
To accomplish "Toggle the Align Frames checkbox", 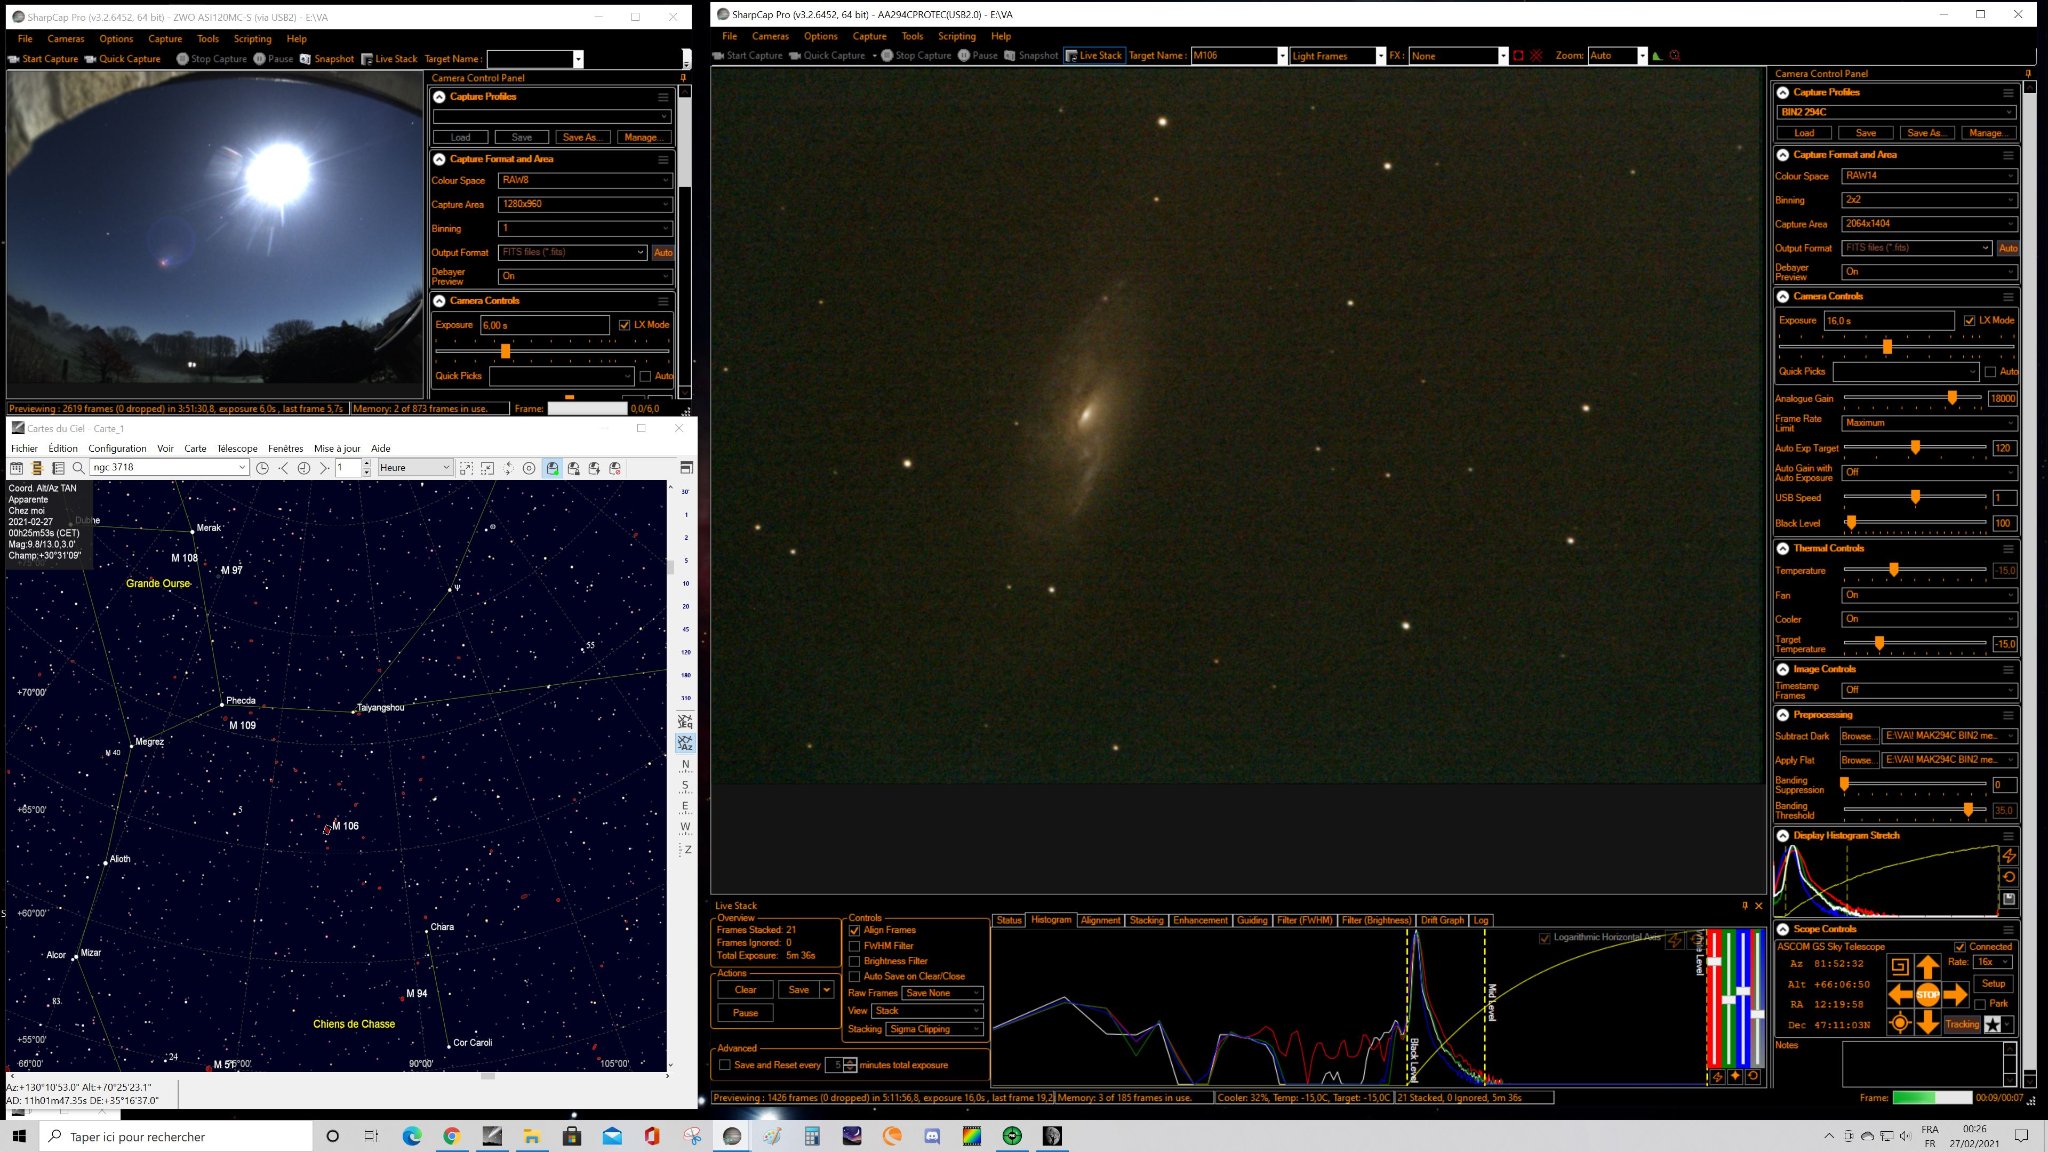I will (854, 930).
